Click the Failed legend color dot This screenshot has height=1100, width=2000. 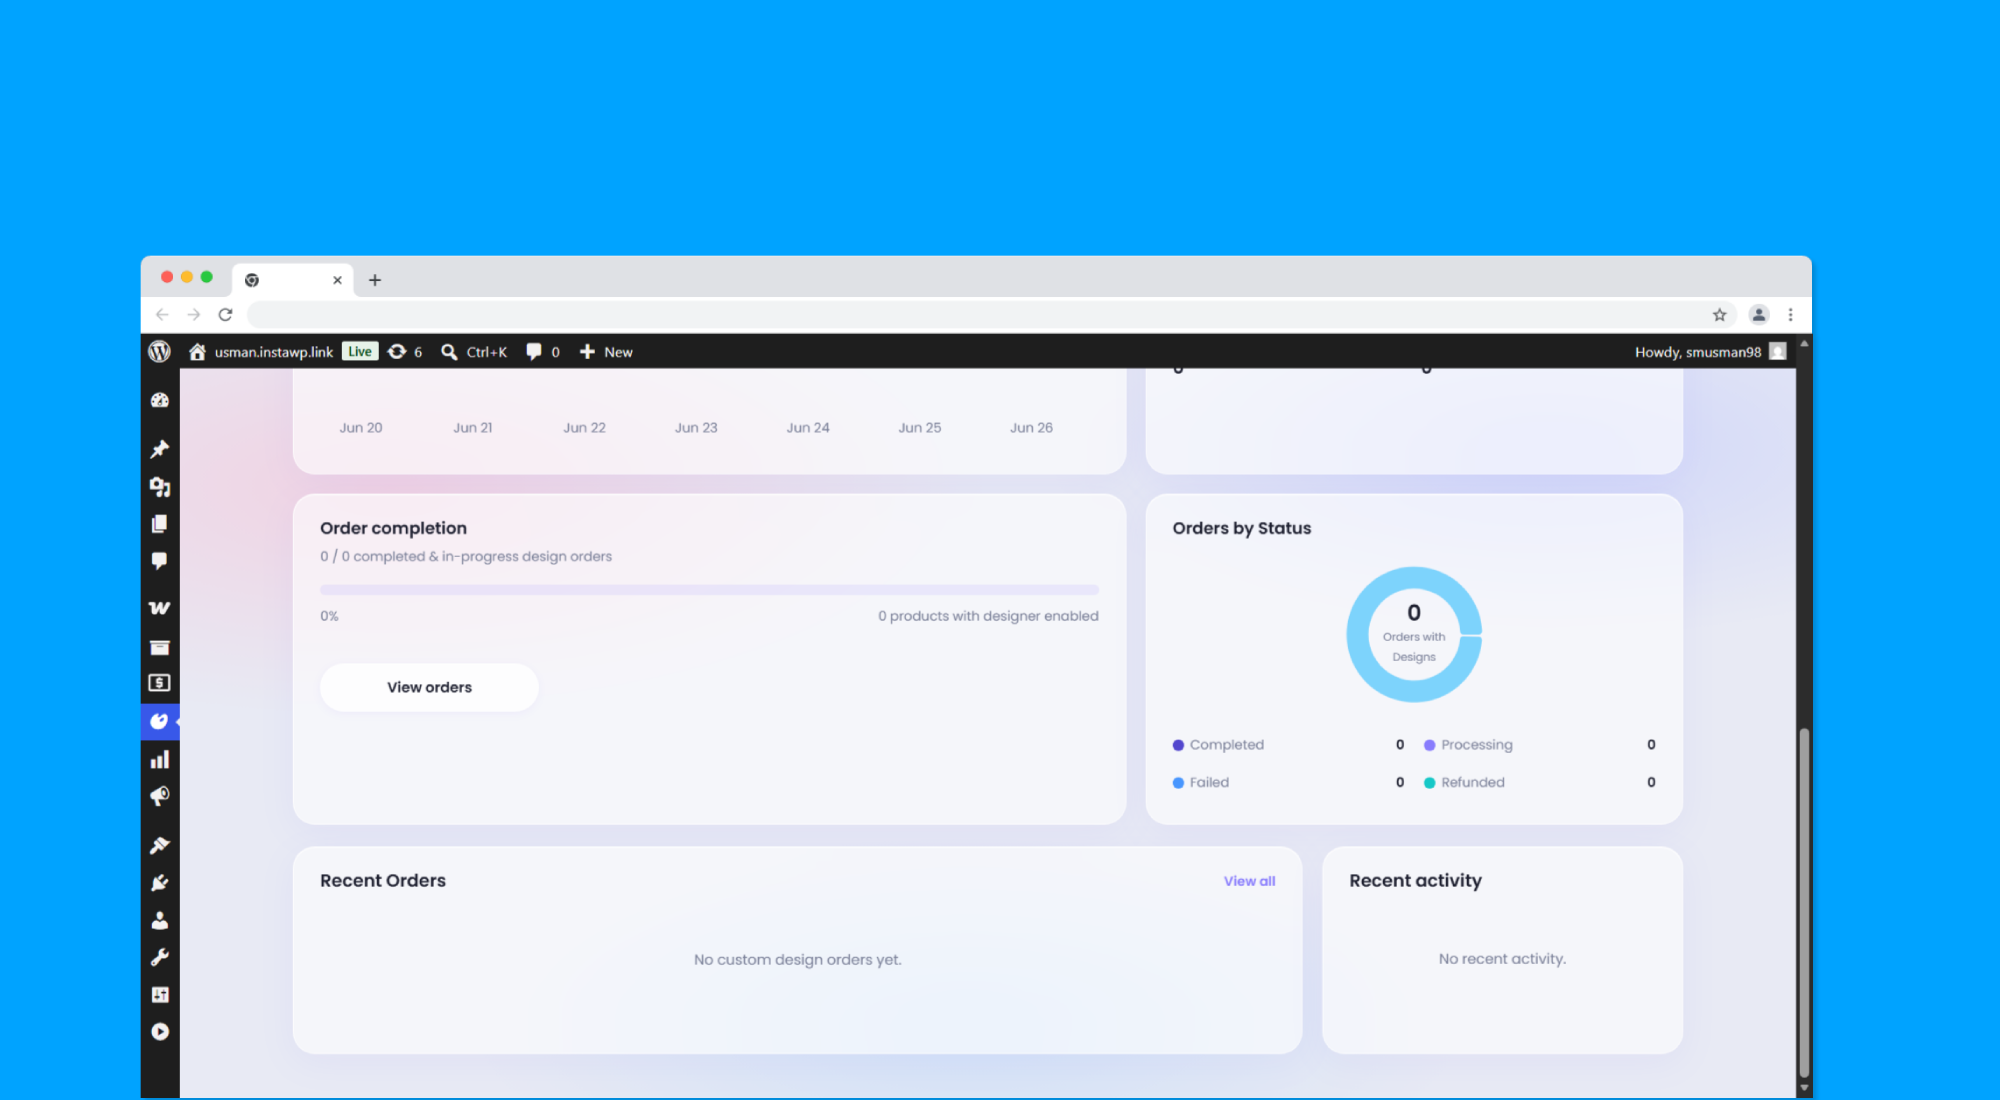point(1178,783)
